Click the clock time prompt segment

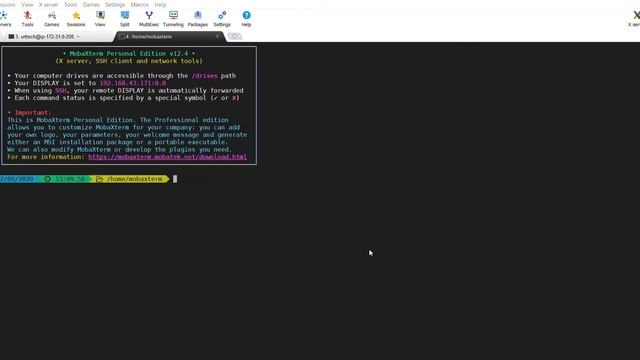pos(65,179)
